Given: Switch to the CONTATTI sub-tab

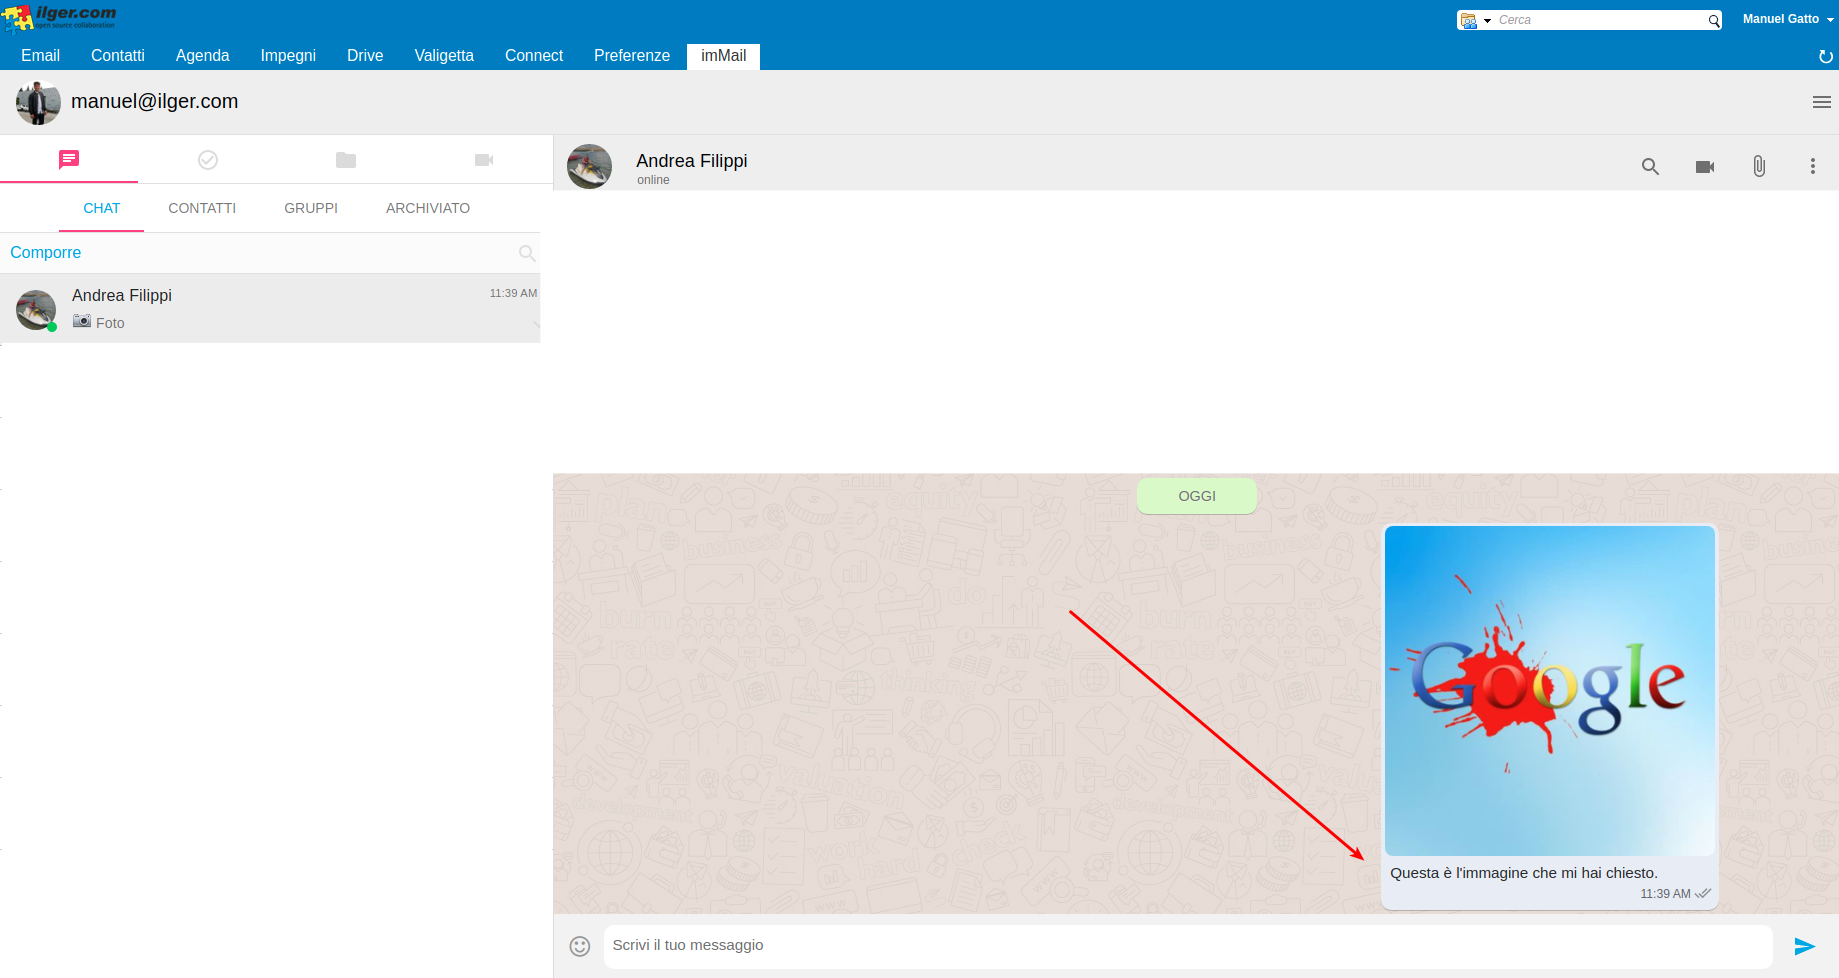Looking at the screenshot, I should tap(202, 208).
